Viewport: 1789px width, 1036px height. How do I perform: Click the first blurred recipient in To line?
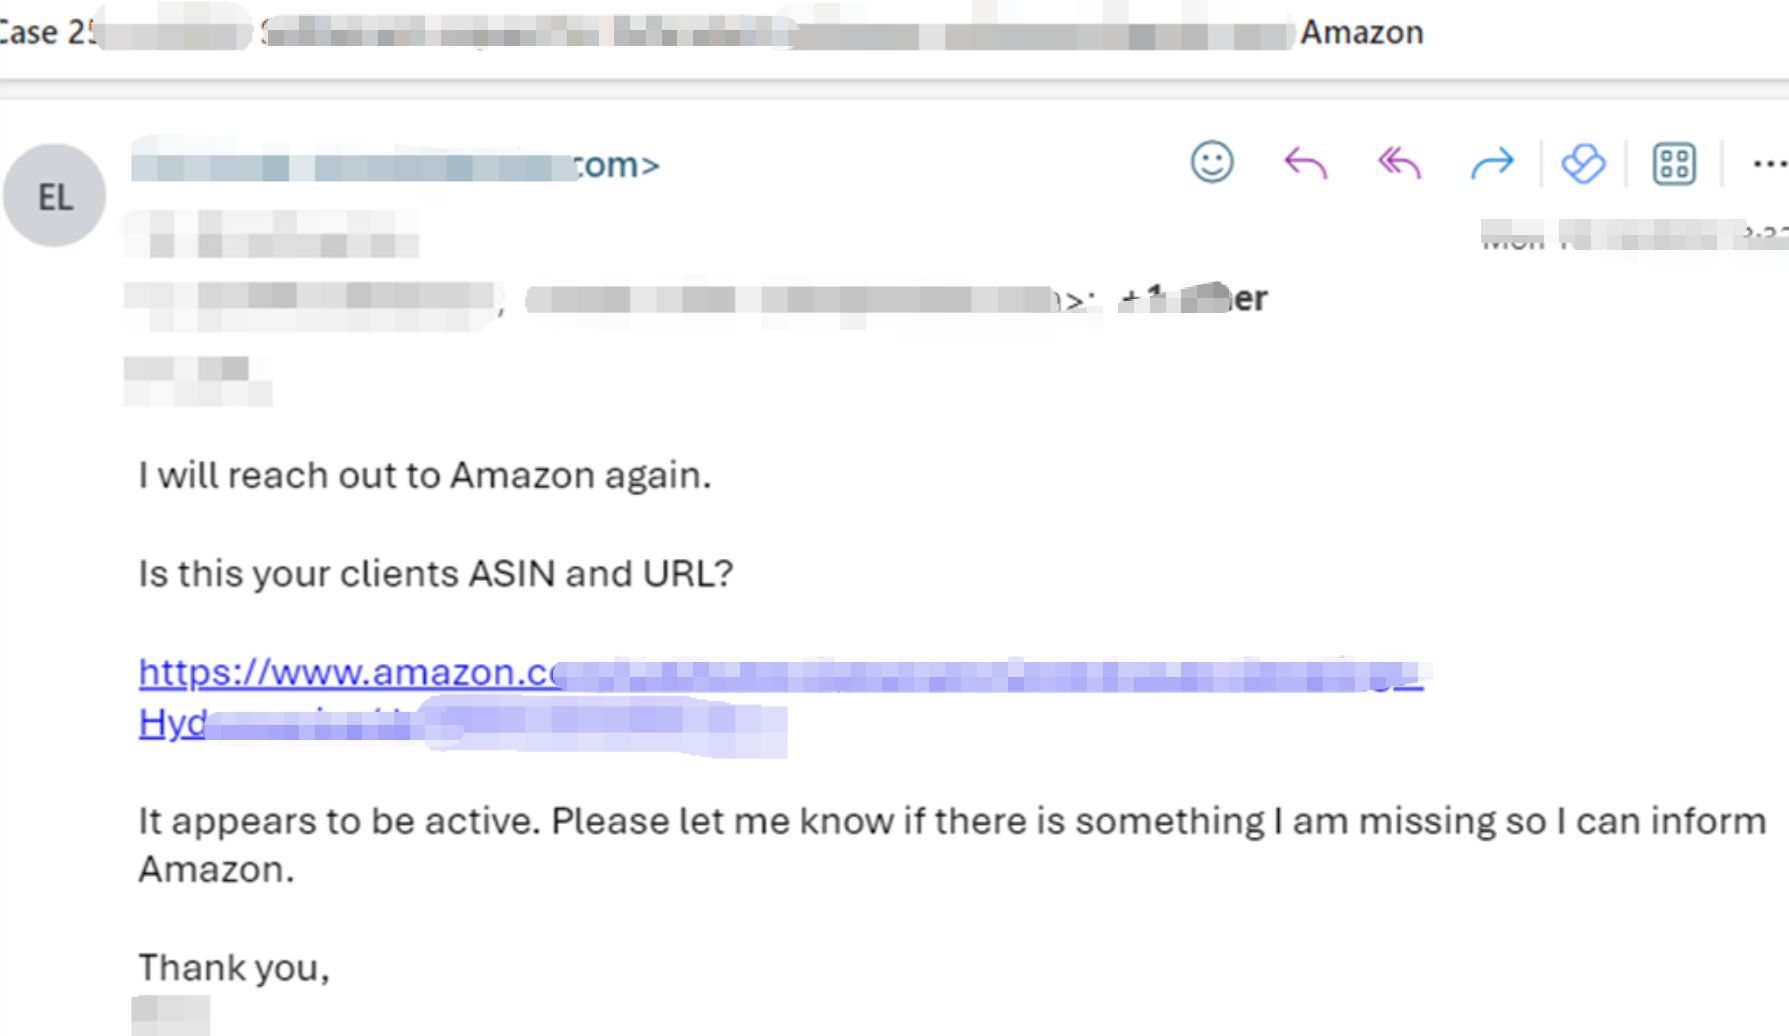pyautogui.click(x=310, y=299)
